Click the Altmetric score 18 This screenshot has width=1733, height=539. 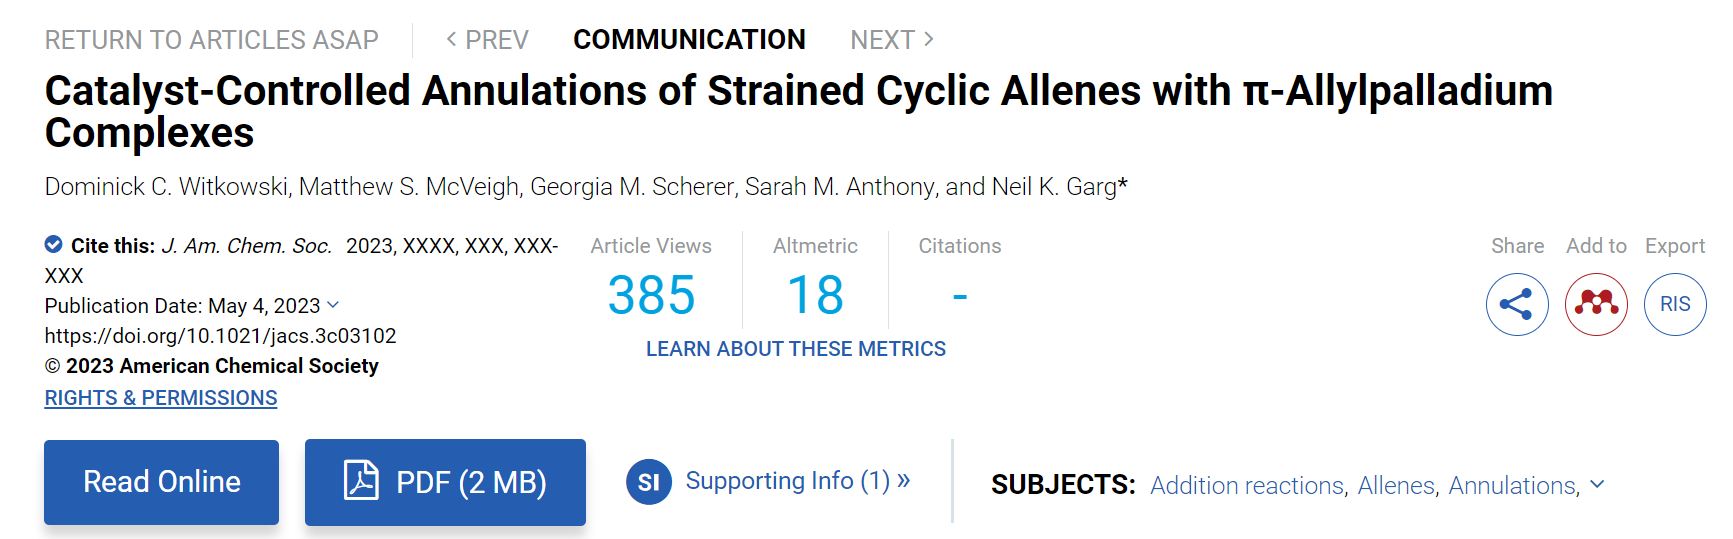815,296
